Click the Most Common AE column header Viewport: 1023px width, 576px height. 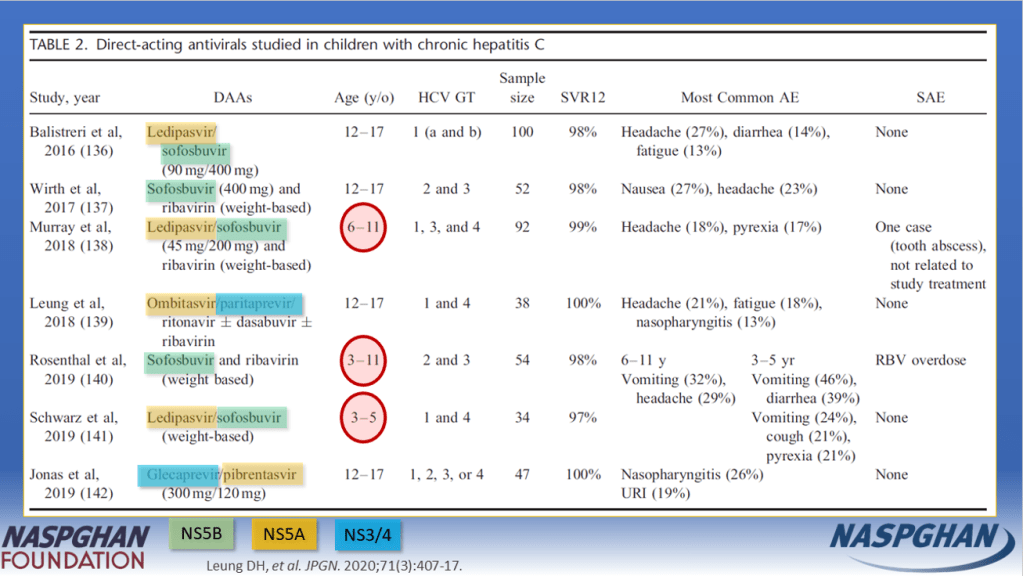pyautogui.click(x=739, y=98)
